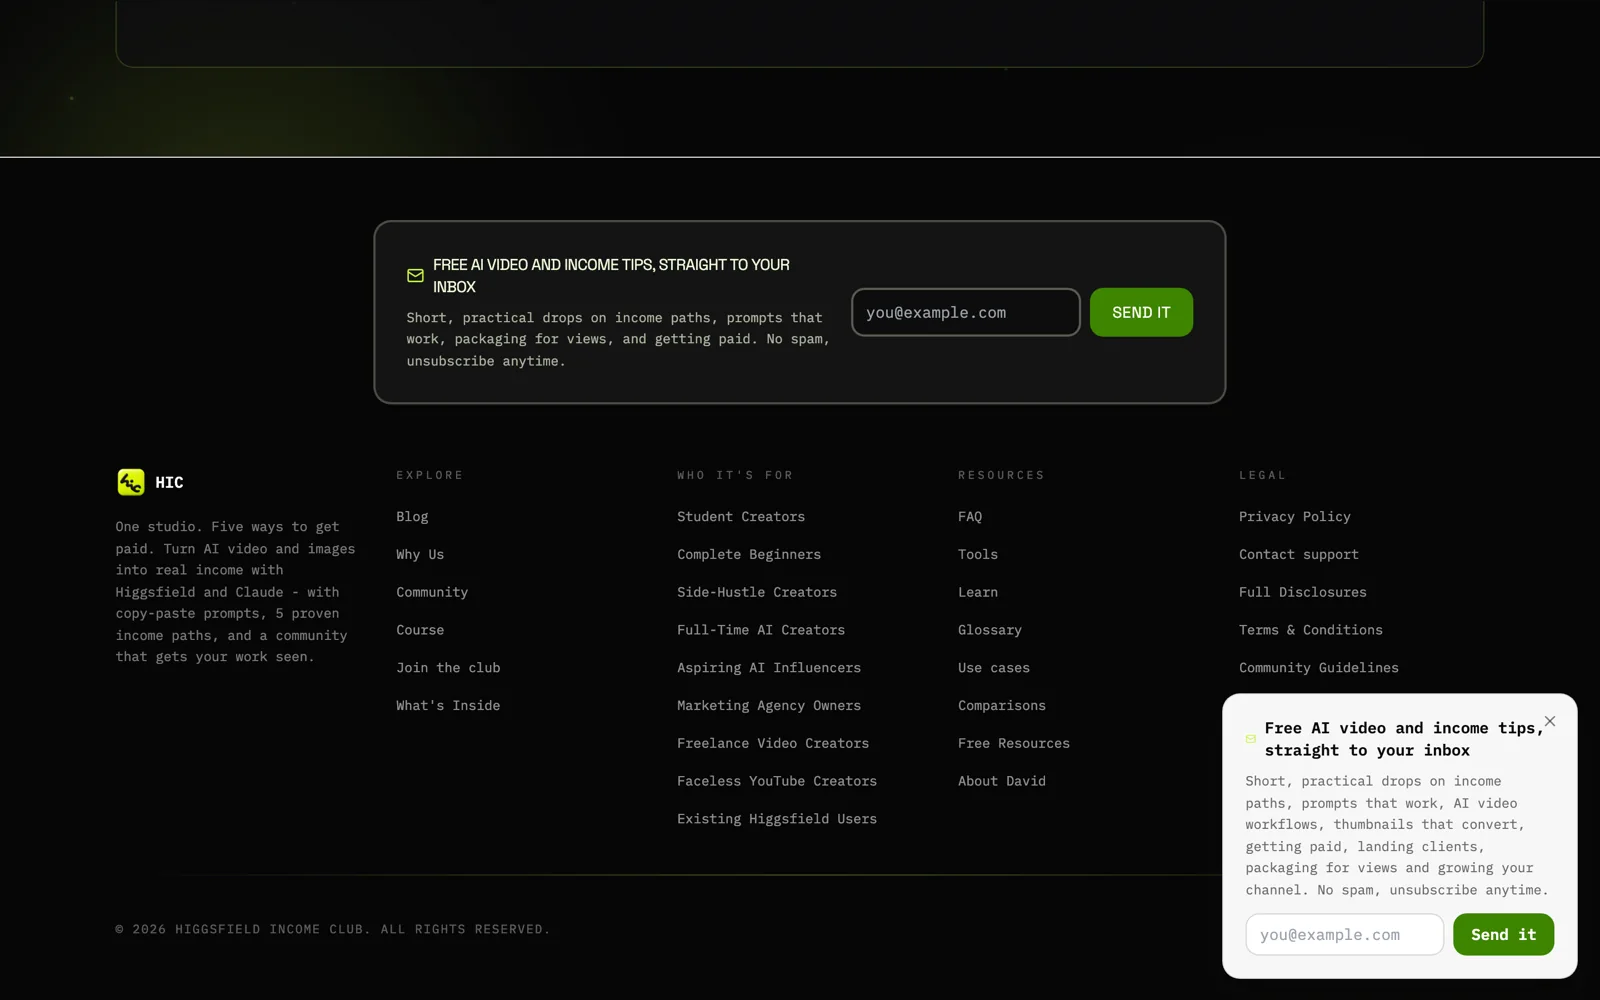Click the HIC logo icon
The image size is (1600, 1000).
click(x=131, y=482)
